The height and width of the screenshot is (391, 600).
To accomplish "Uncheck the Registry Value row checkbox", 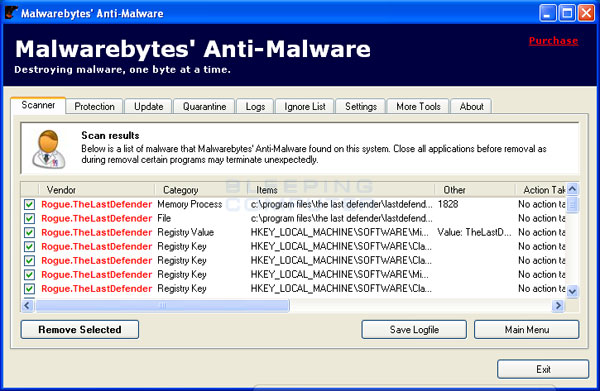I will click(29, 233).
